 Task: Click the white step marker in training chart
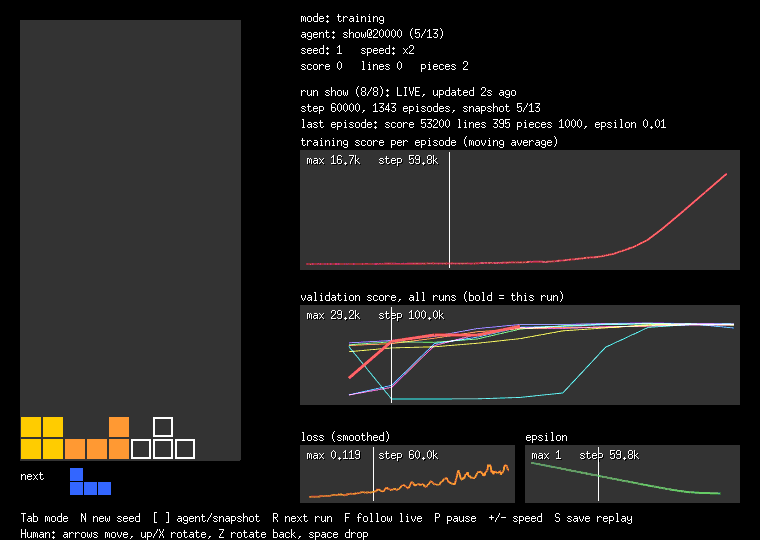449,209
